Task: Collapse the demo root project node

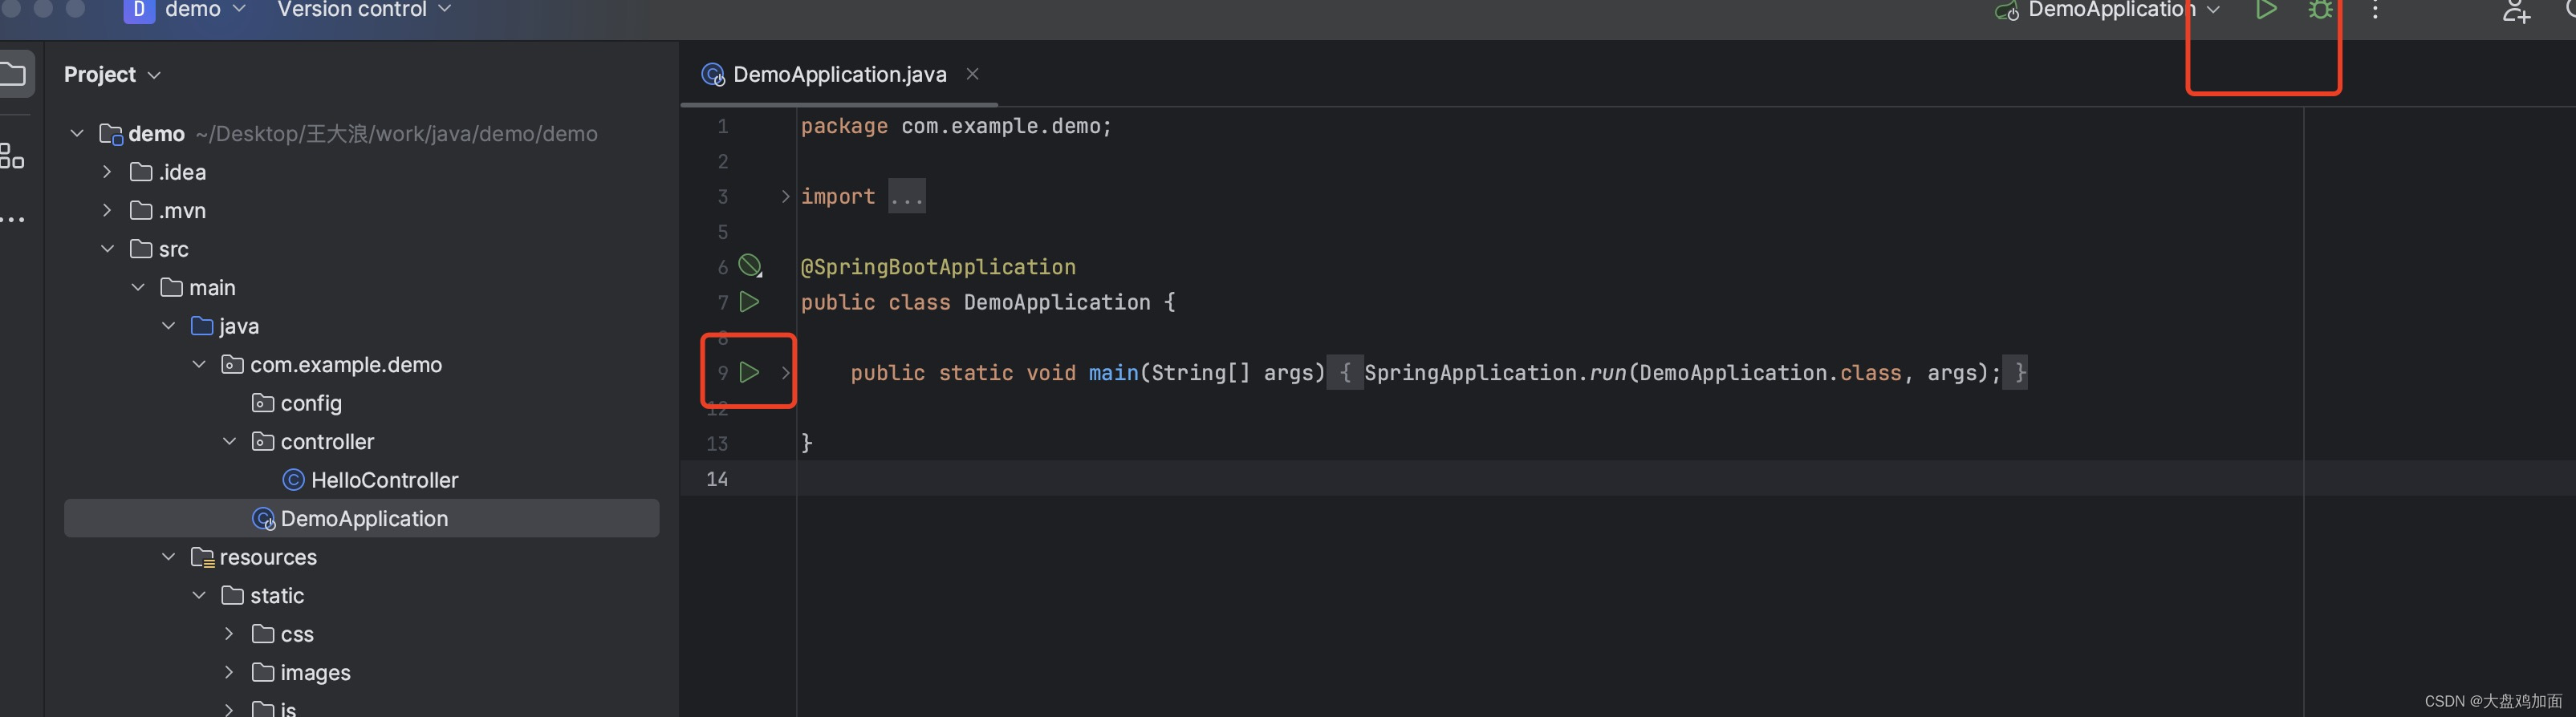Action: point(77,133)
